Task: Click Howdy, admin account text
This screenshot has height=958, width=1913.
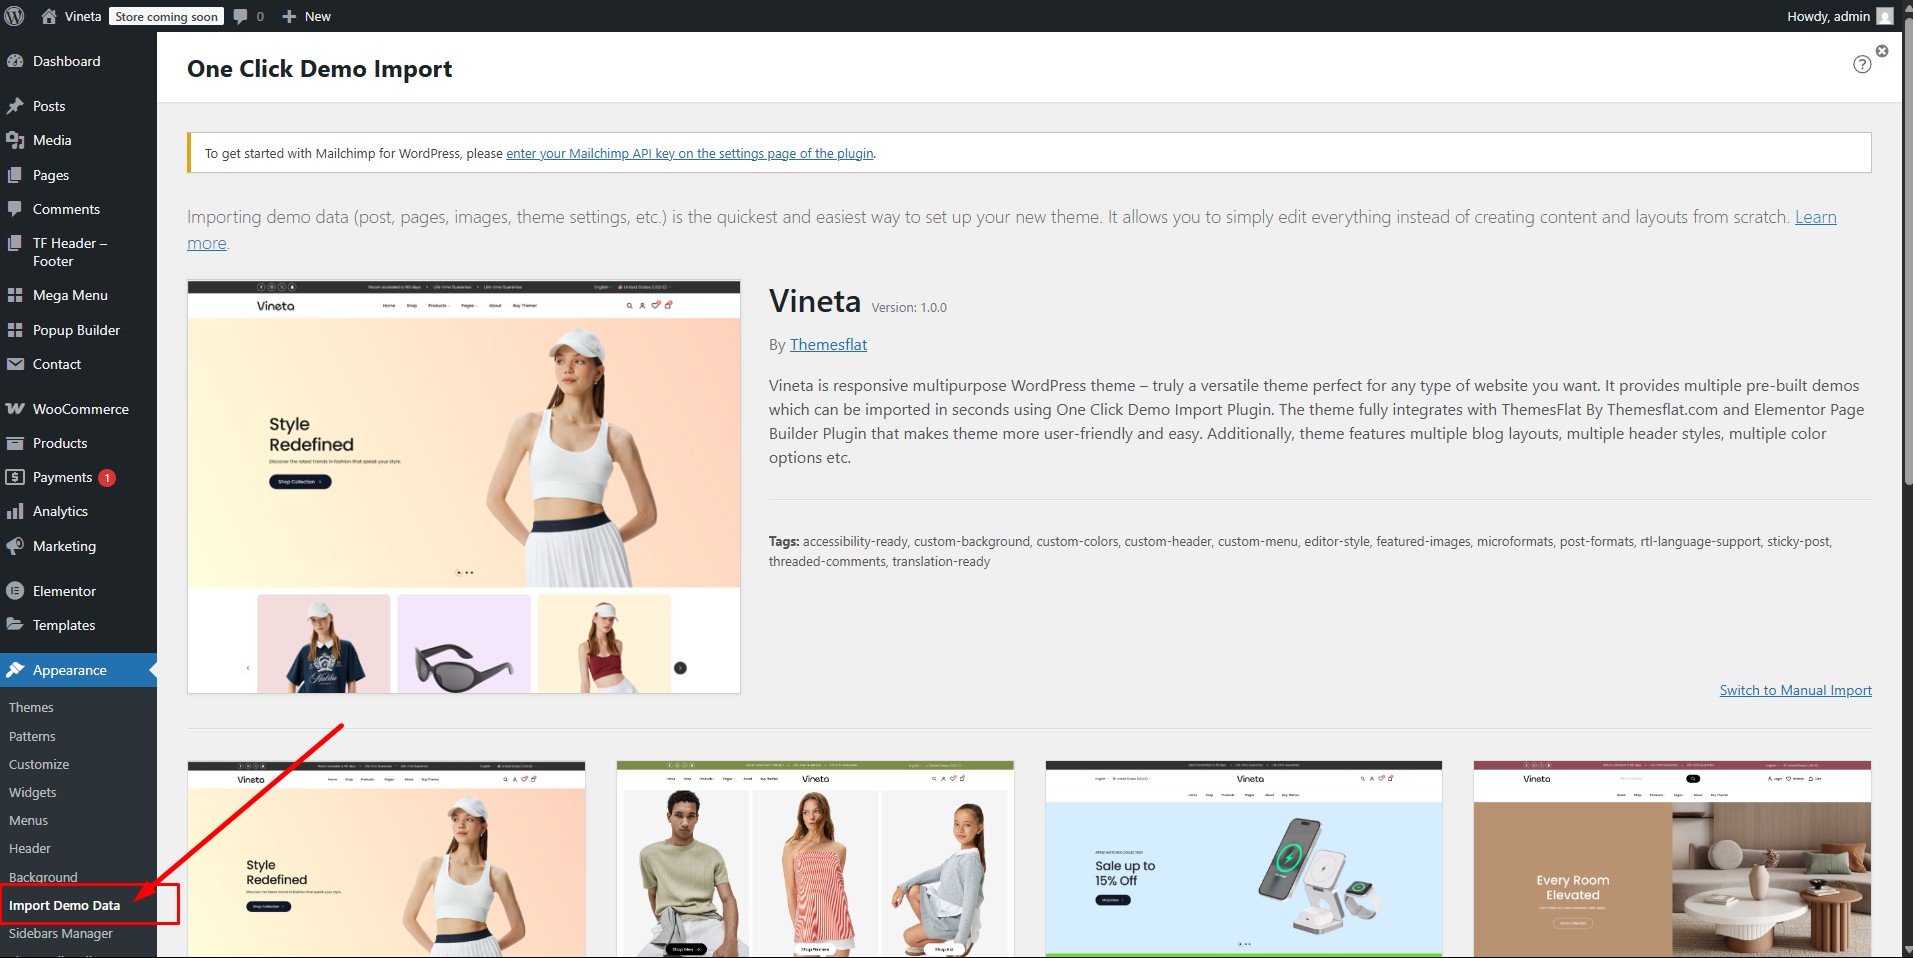Action: pos(1828,16)
